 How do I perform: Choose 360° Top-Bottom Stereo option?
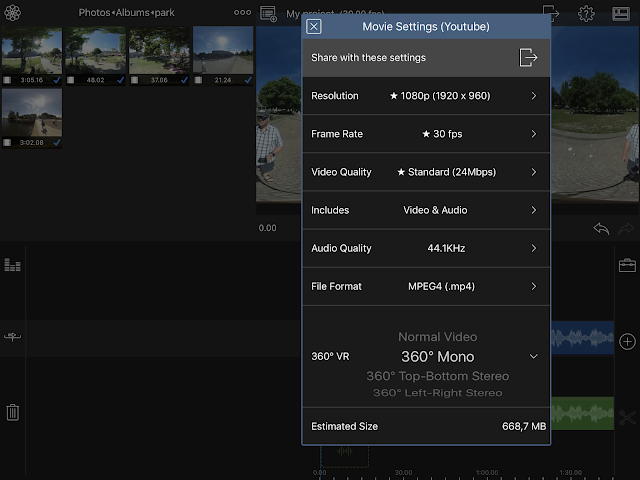click(438, 376)
